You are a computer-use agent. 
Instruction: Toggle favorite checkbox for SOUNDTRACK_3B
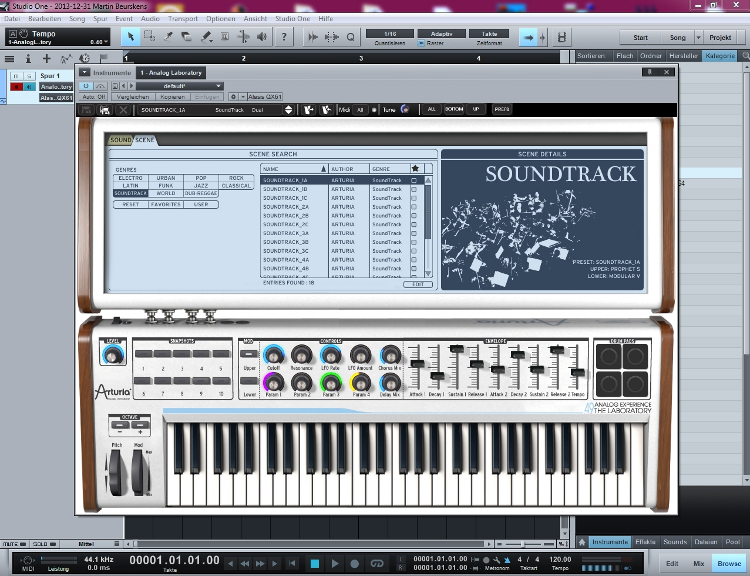(x=414, y=242)
